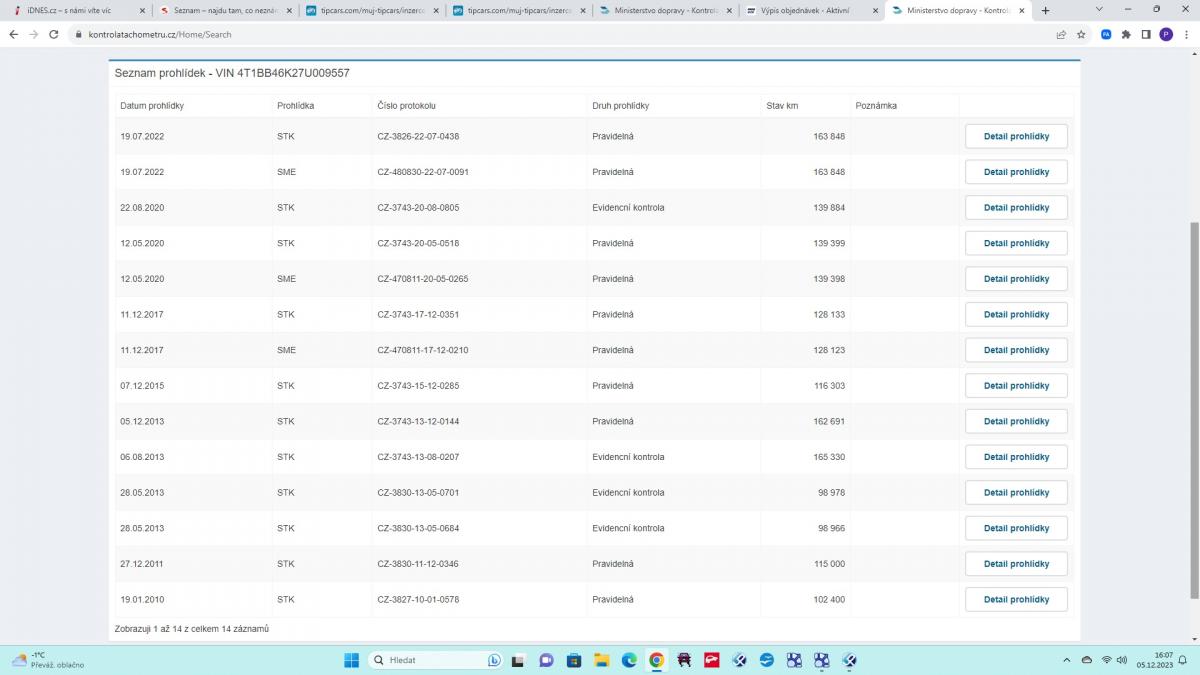Open Detail prohlídky for protocol CZ-3826-22-07-0438

(x=1016, y=136)
